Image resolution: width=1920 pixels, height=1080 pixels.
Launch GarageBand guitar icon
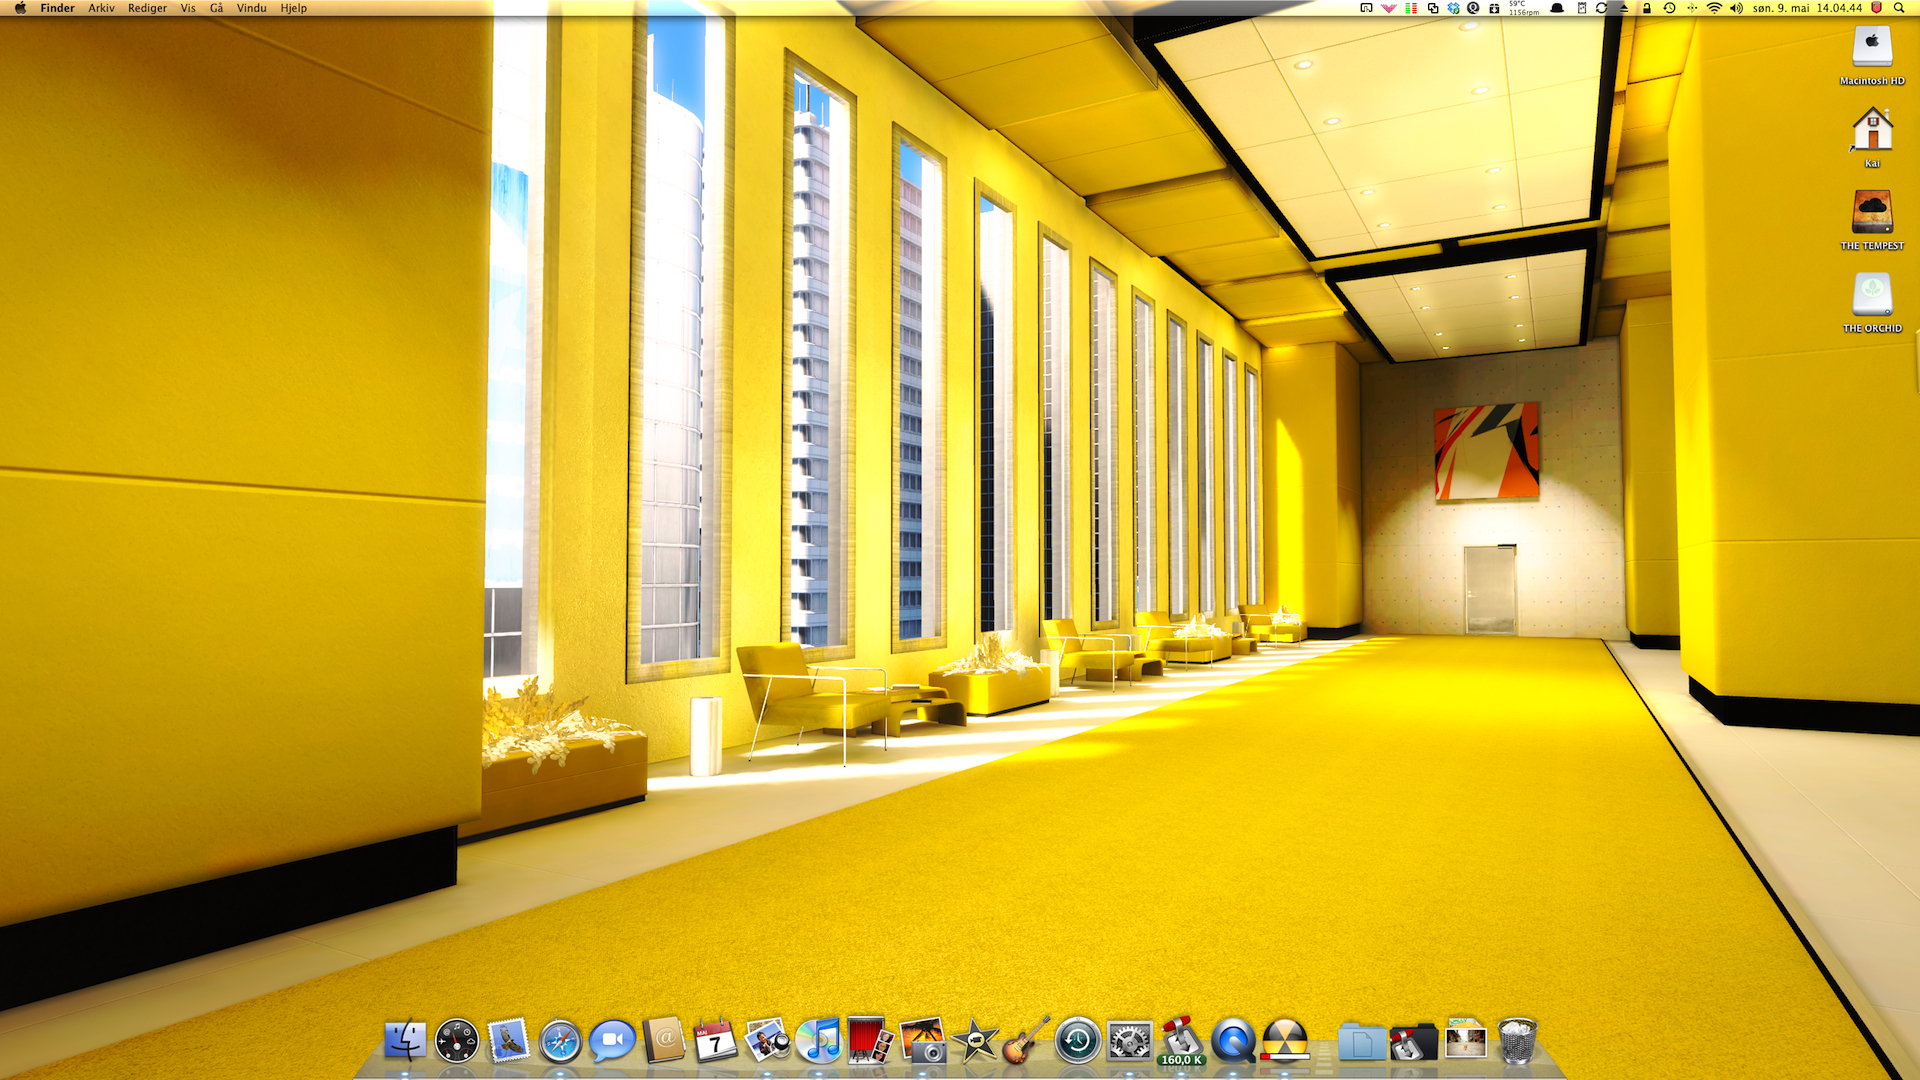click(x=1026, y=1042)
